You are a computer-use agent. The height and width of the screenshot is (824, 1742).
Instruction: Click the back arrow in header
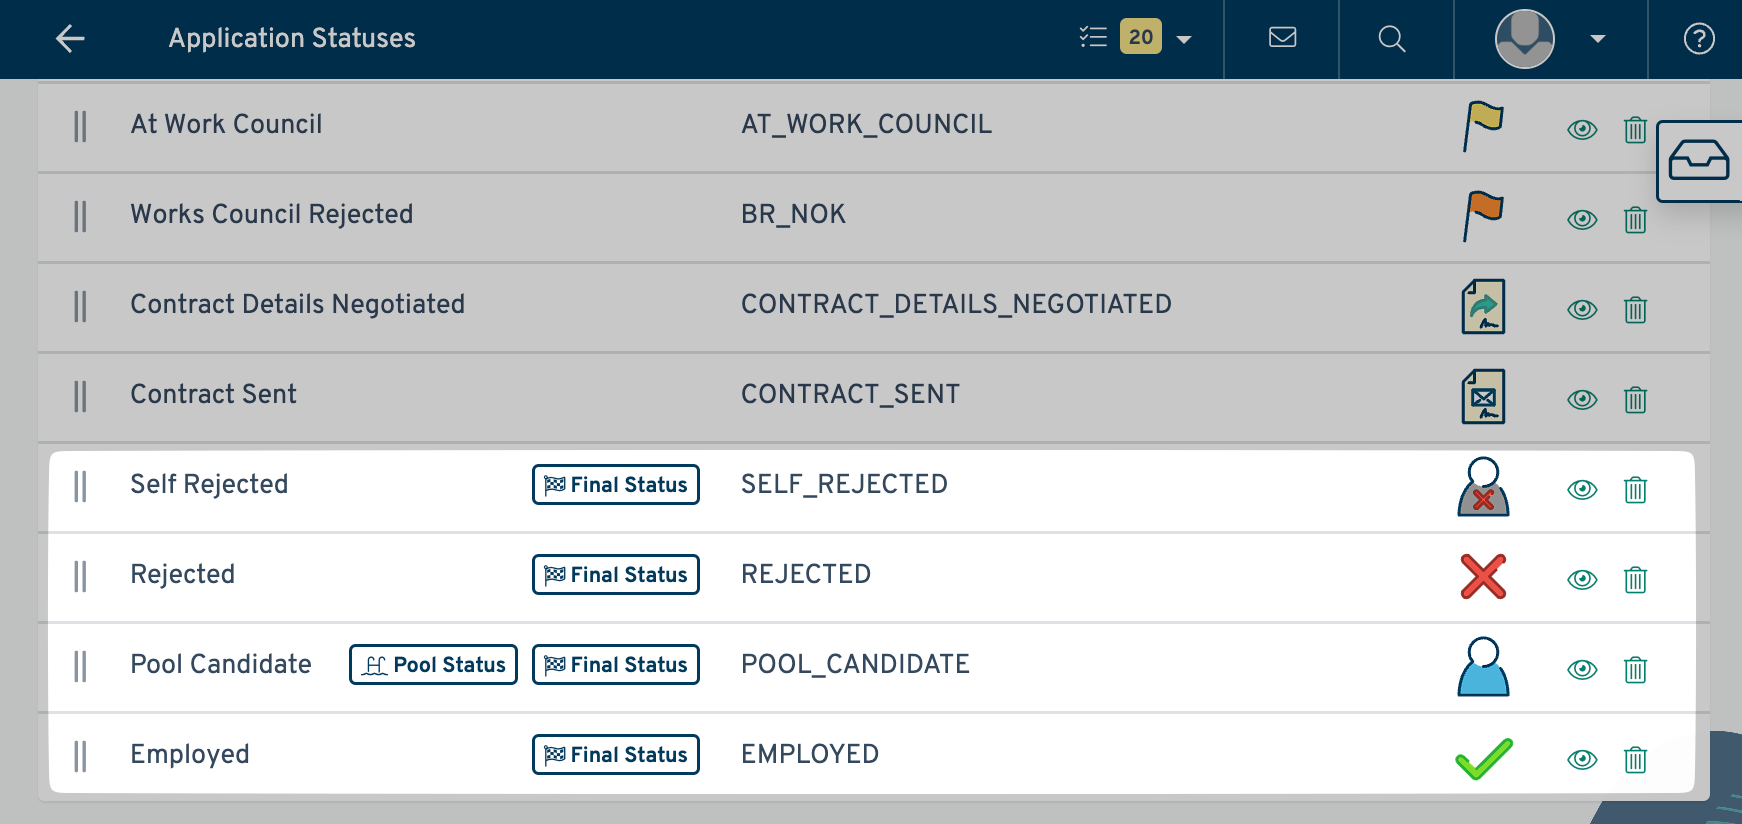pyautogui.click(x=70, y=39)
